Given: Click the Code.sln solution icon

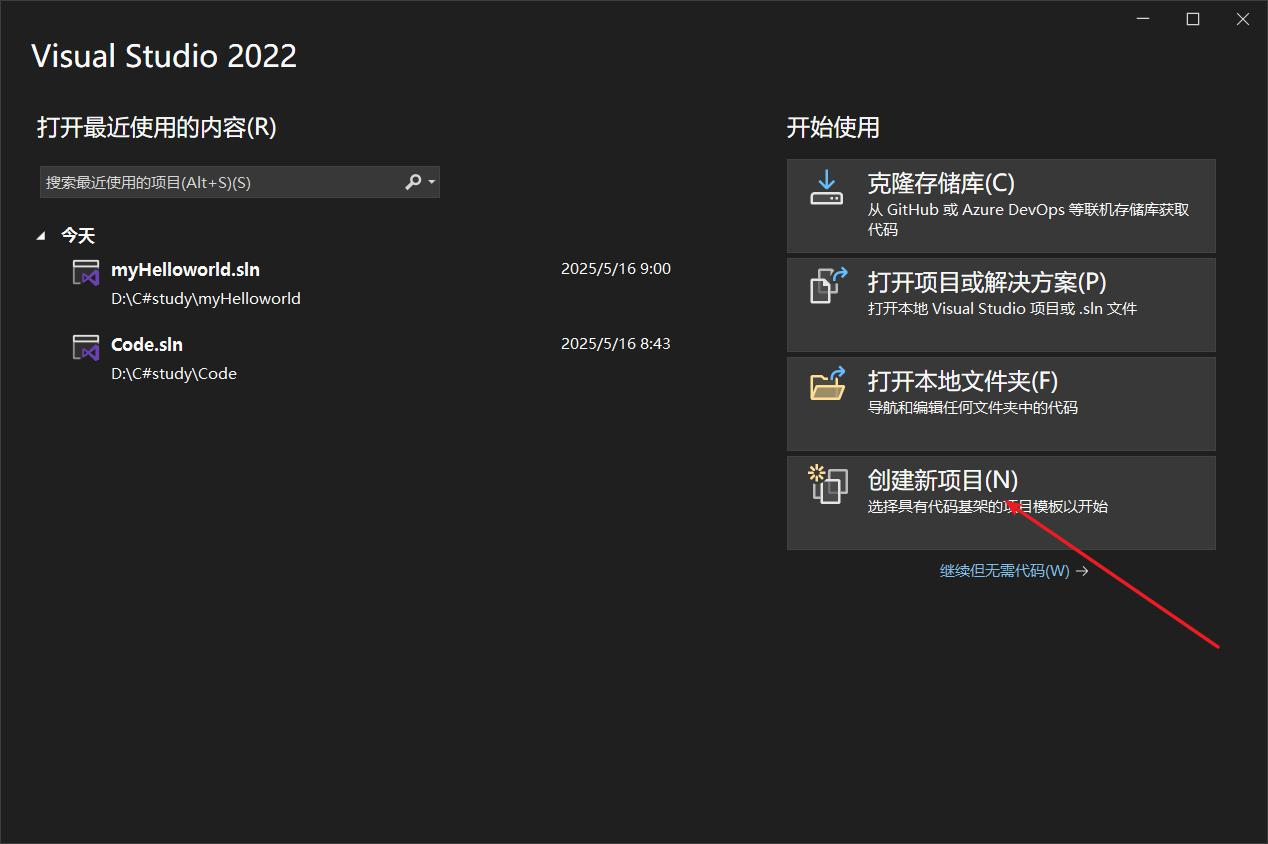Looking at the screenshot, I should pos(87,347).
